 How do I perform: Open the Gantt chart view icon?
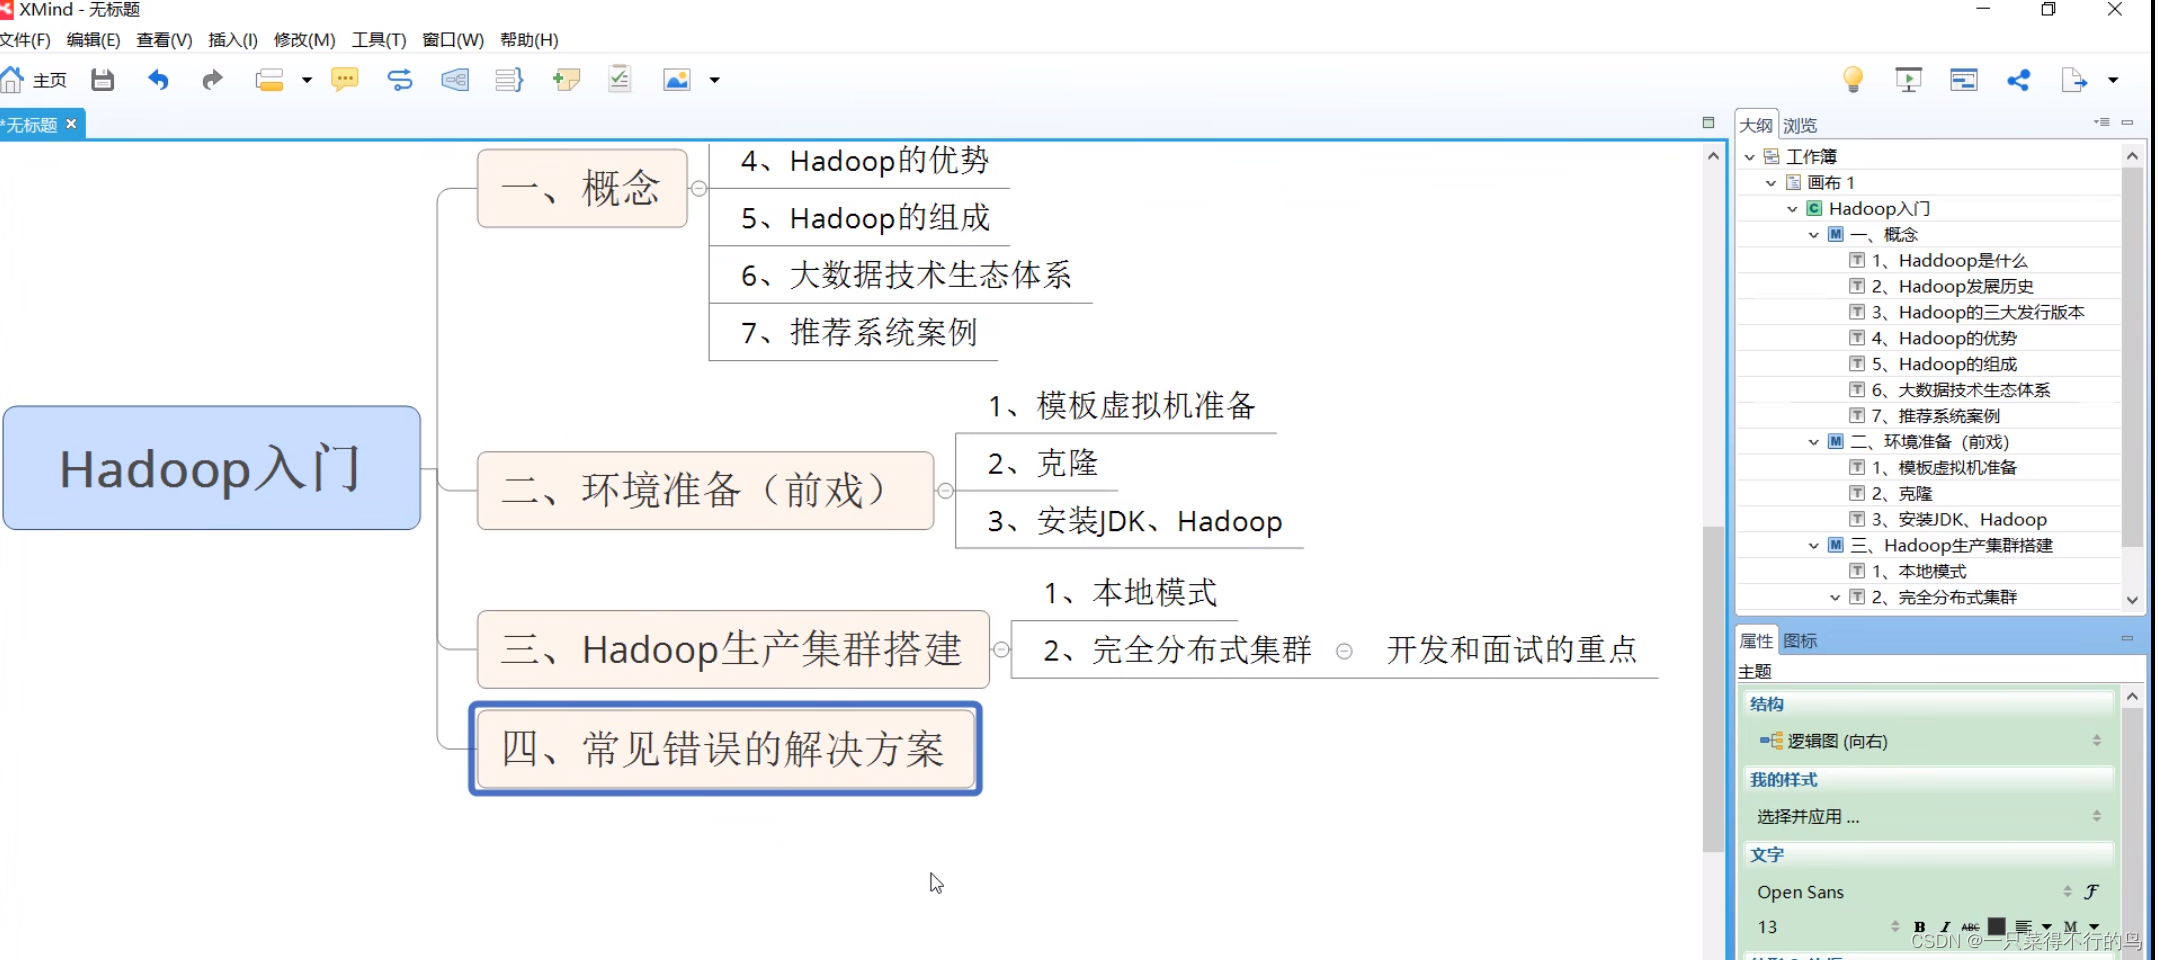(x=1964, y=80)
